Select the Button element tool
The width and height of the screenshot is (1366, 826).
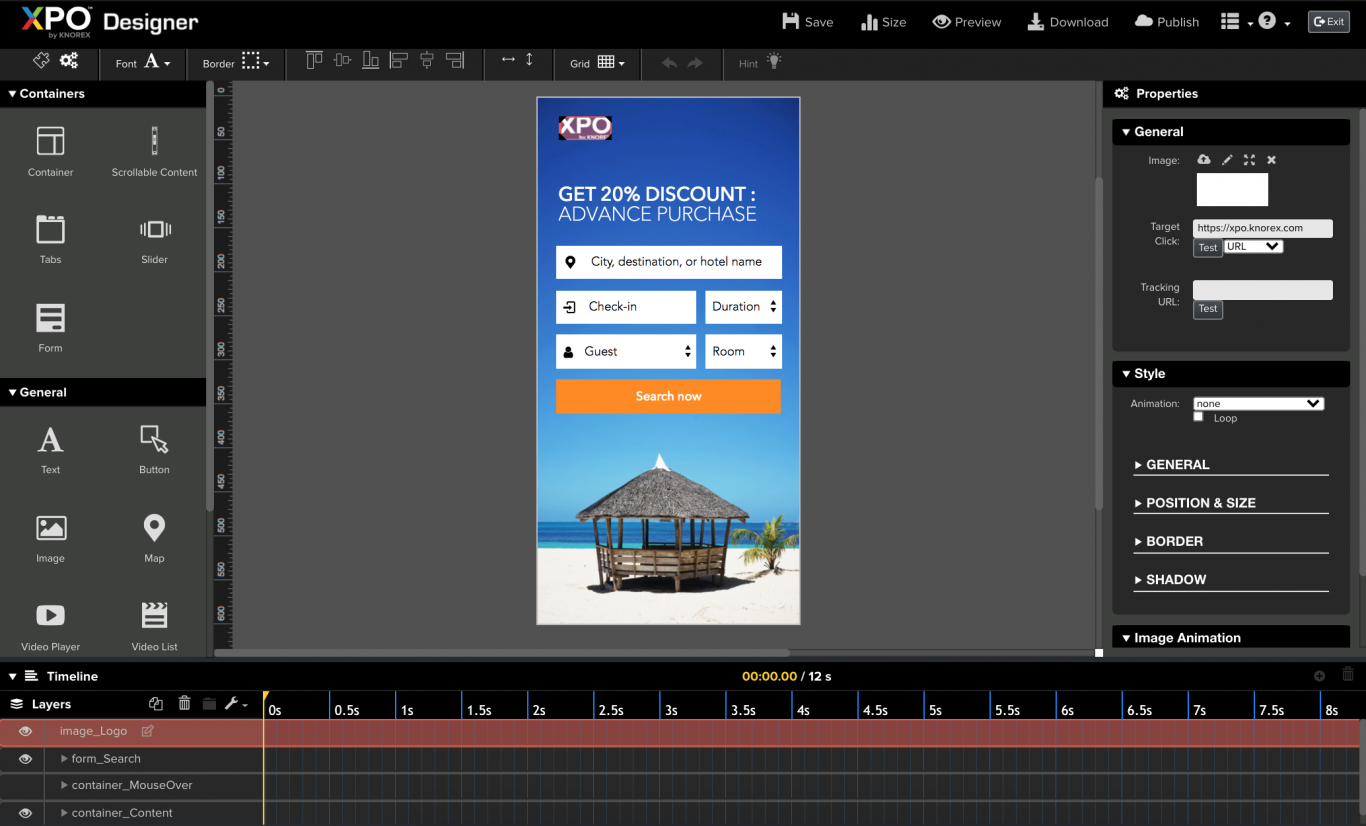[x=154, y=449]
